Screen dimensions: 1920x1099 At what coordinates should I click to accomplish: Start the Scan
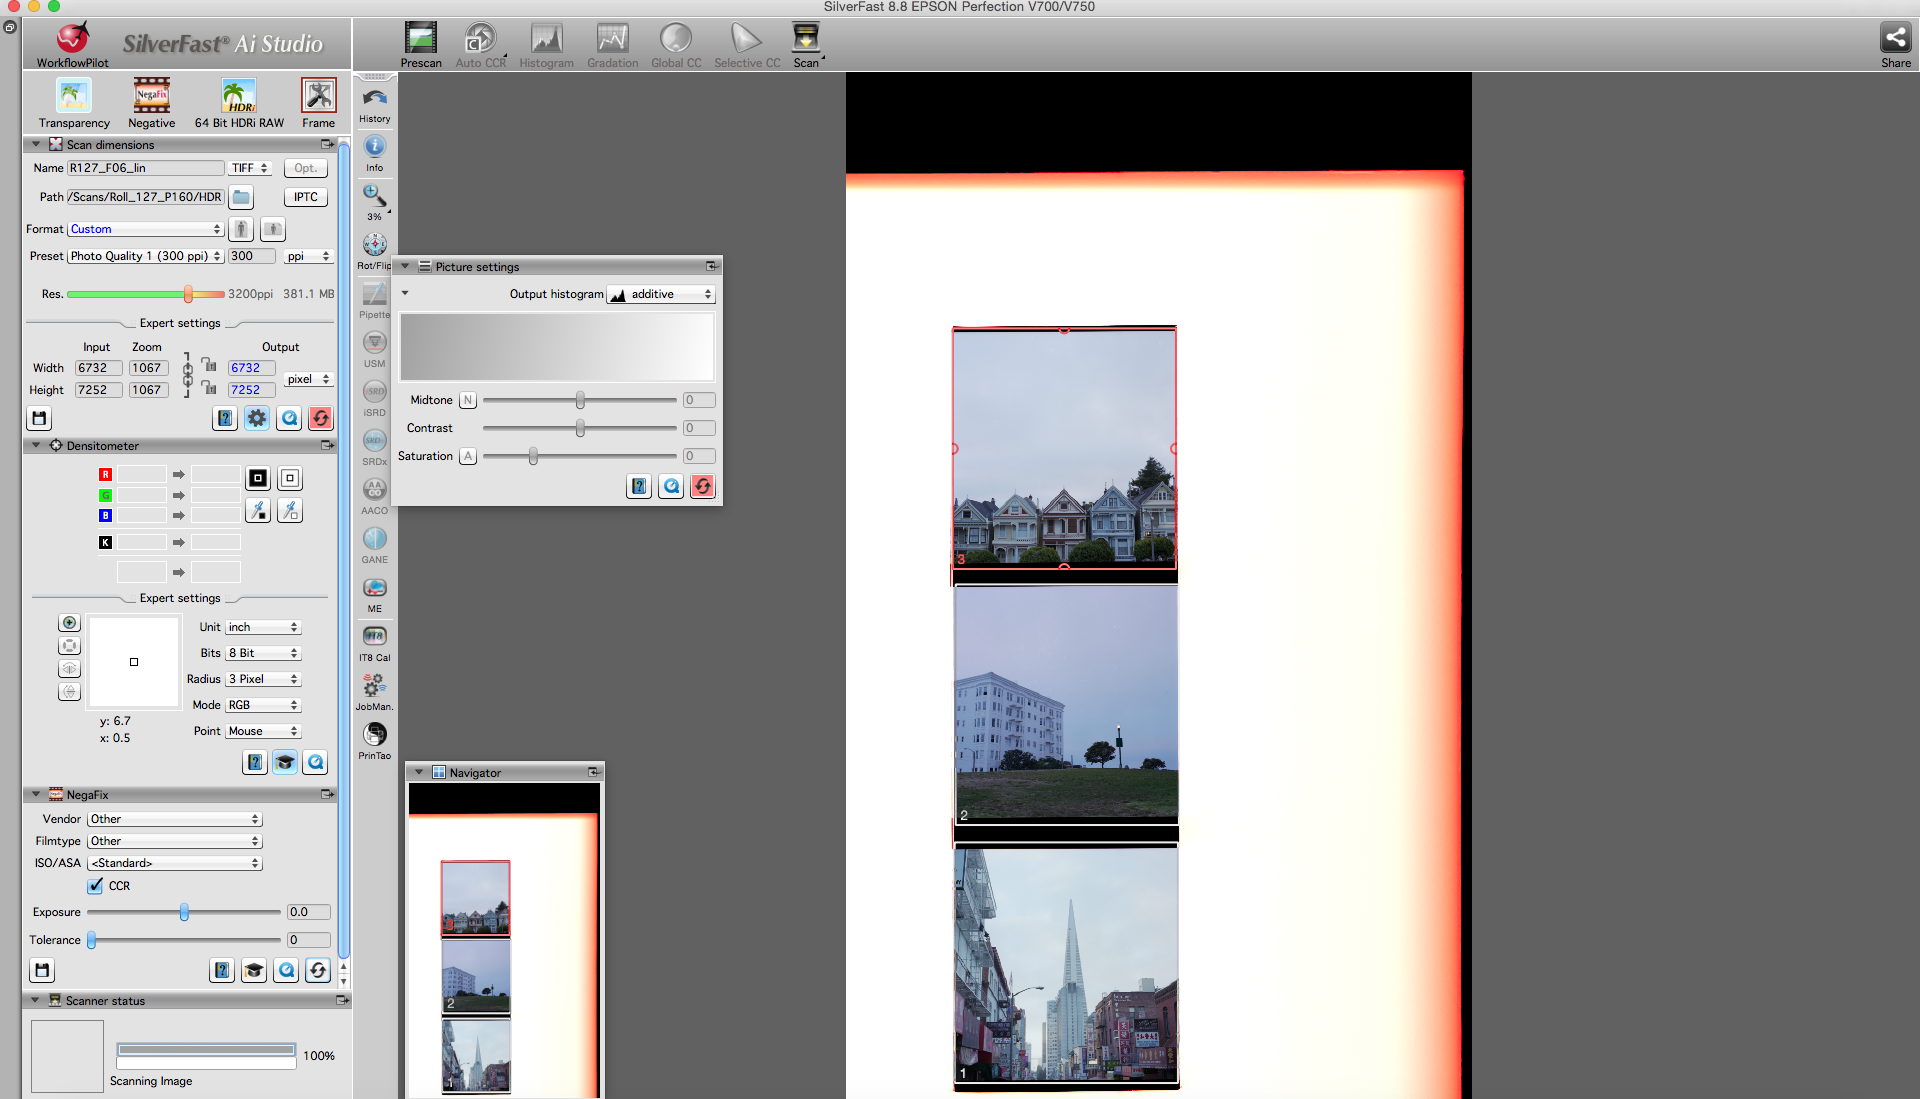point(806,45)
